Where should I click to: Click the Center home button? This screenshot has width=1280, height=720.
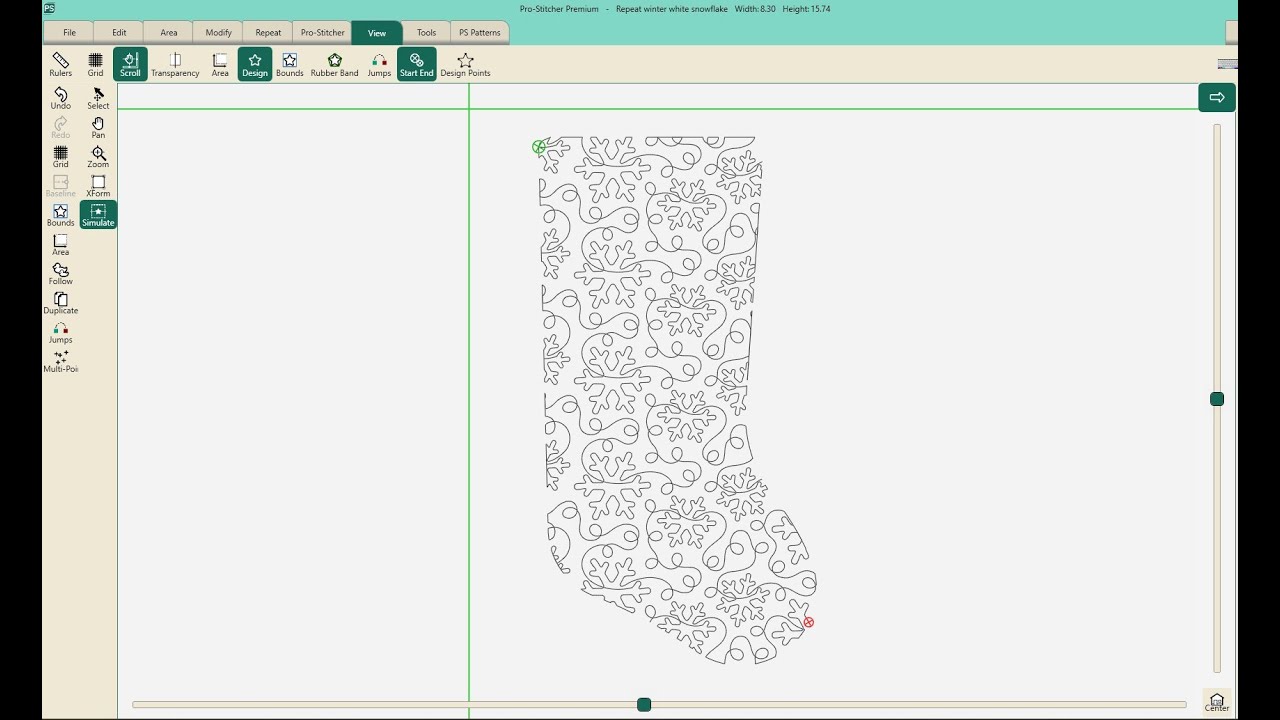coord(1217,702)
